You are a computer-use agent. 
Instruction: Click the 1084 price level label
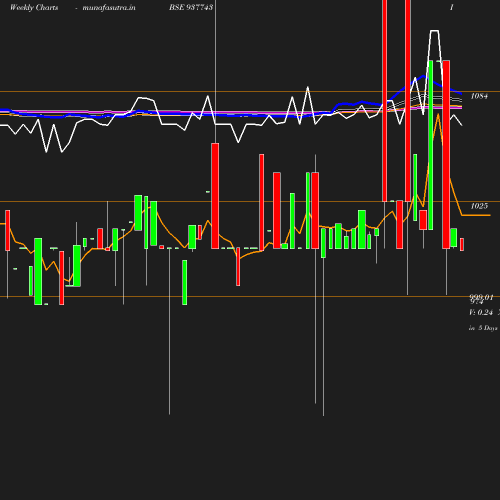[x=479, y=96]
